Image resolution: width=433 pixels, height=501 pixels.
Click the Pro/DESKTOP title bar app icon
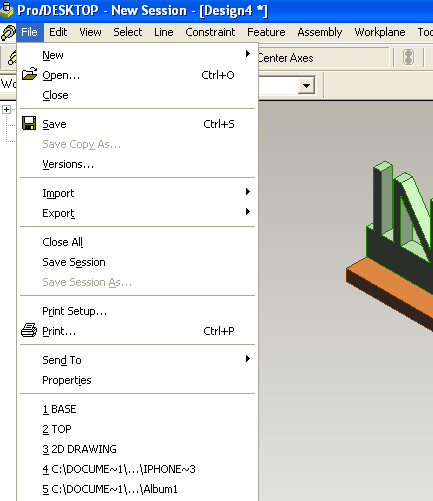pos(7,9)
